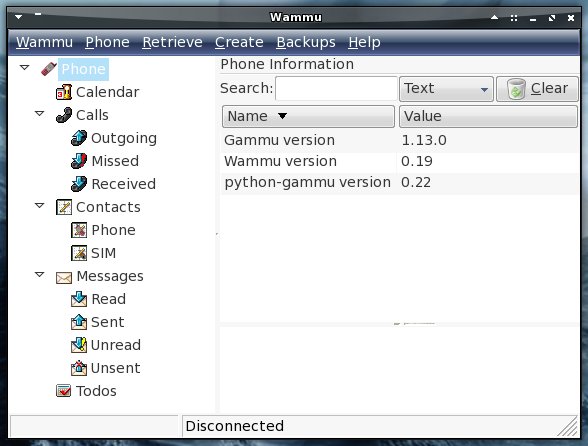Select the Unread messages label

tap(116, 345)
